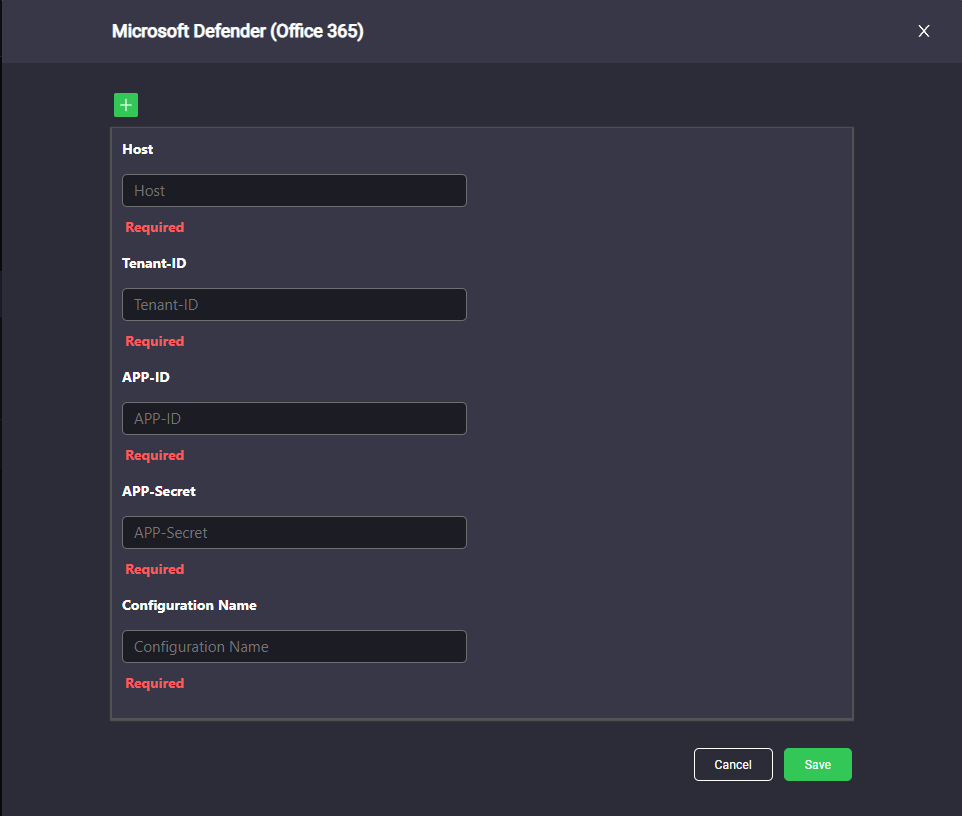Focus the Configuration Name input field
Screen dimensions: 962x816
(294, 647)
